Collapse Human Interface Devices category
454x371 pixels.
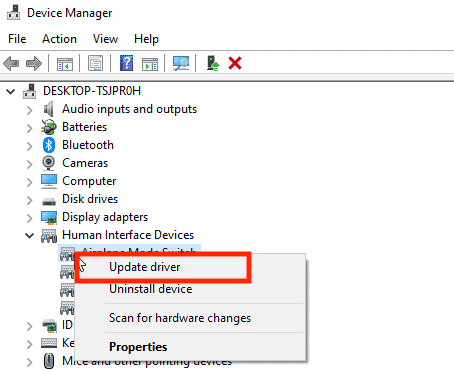(x=30, y=235)
